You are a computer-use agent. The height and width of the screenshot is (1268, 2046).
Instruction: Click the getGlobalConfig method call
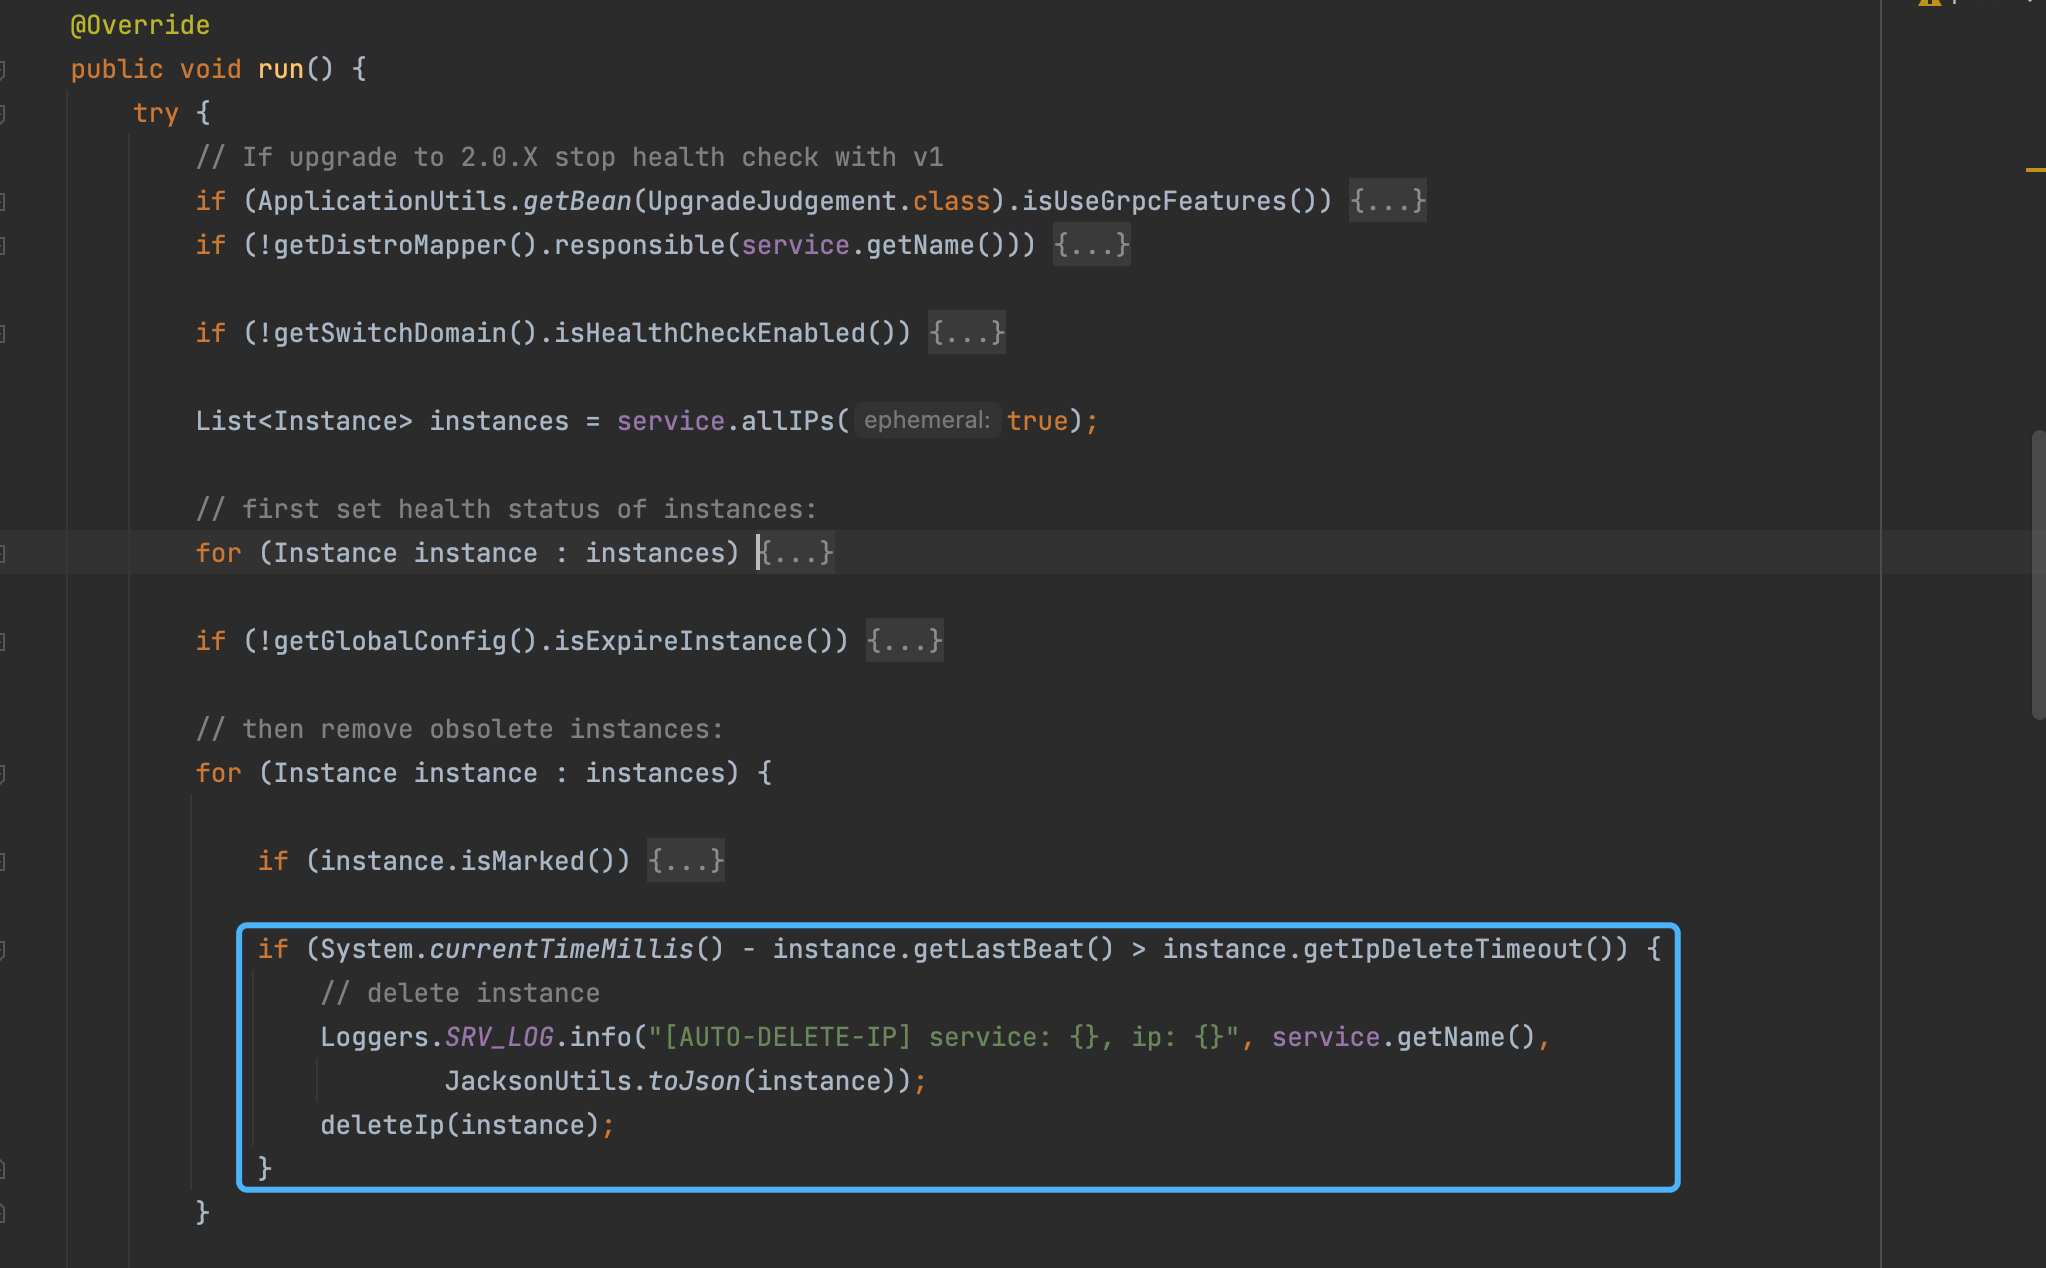390,641
